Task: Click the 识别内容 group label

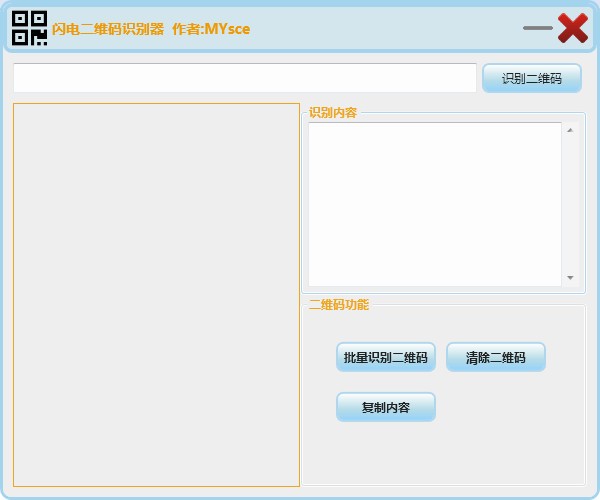Action: pos(333,112)
